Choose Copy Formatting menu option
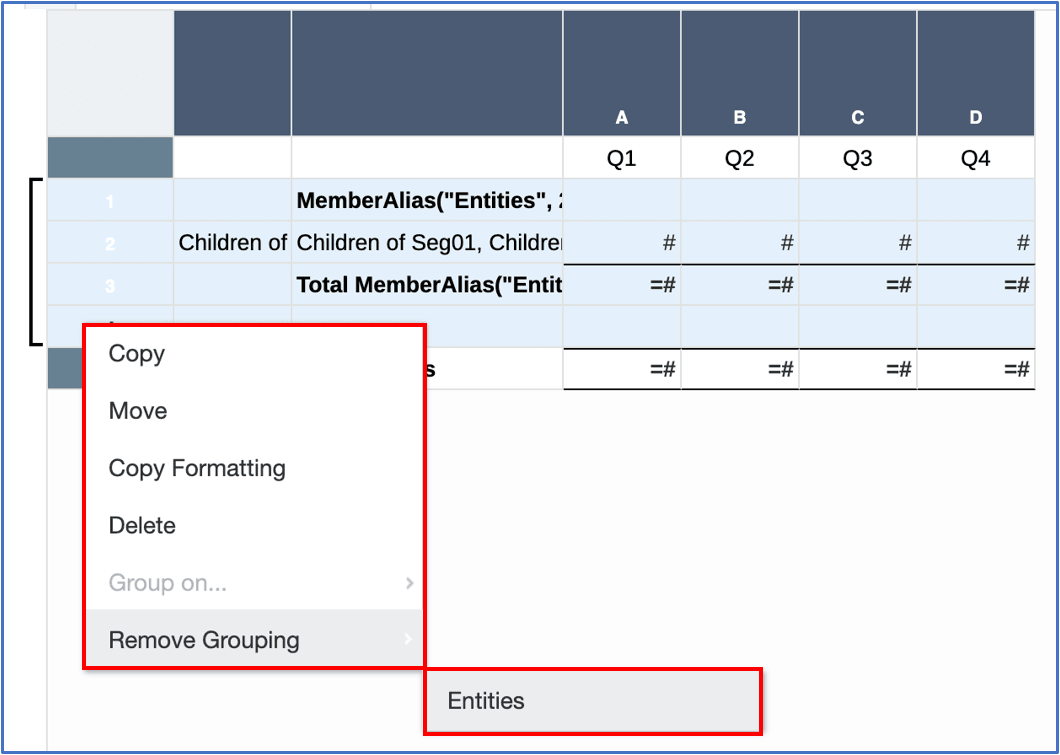Viewport: 1060px width, 755px height. (x=197, y=468)
